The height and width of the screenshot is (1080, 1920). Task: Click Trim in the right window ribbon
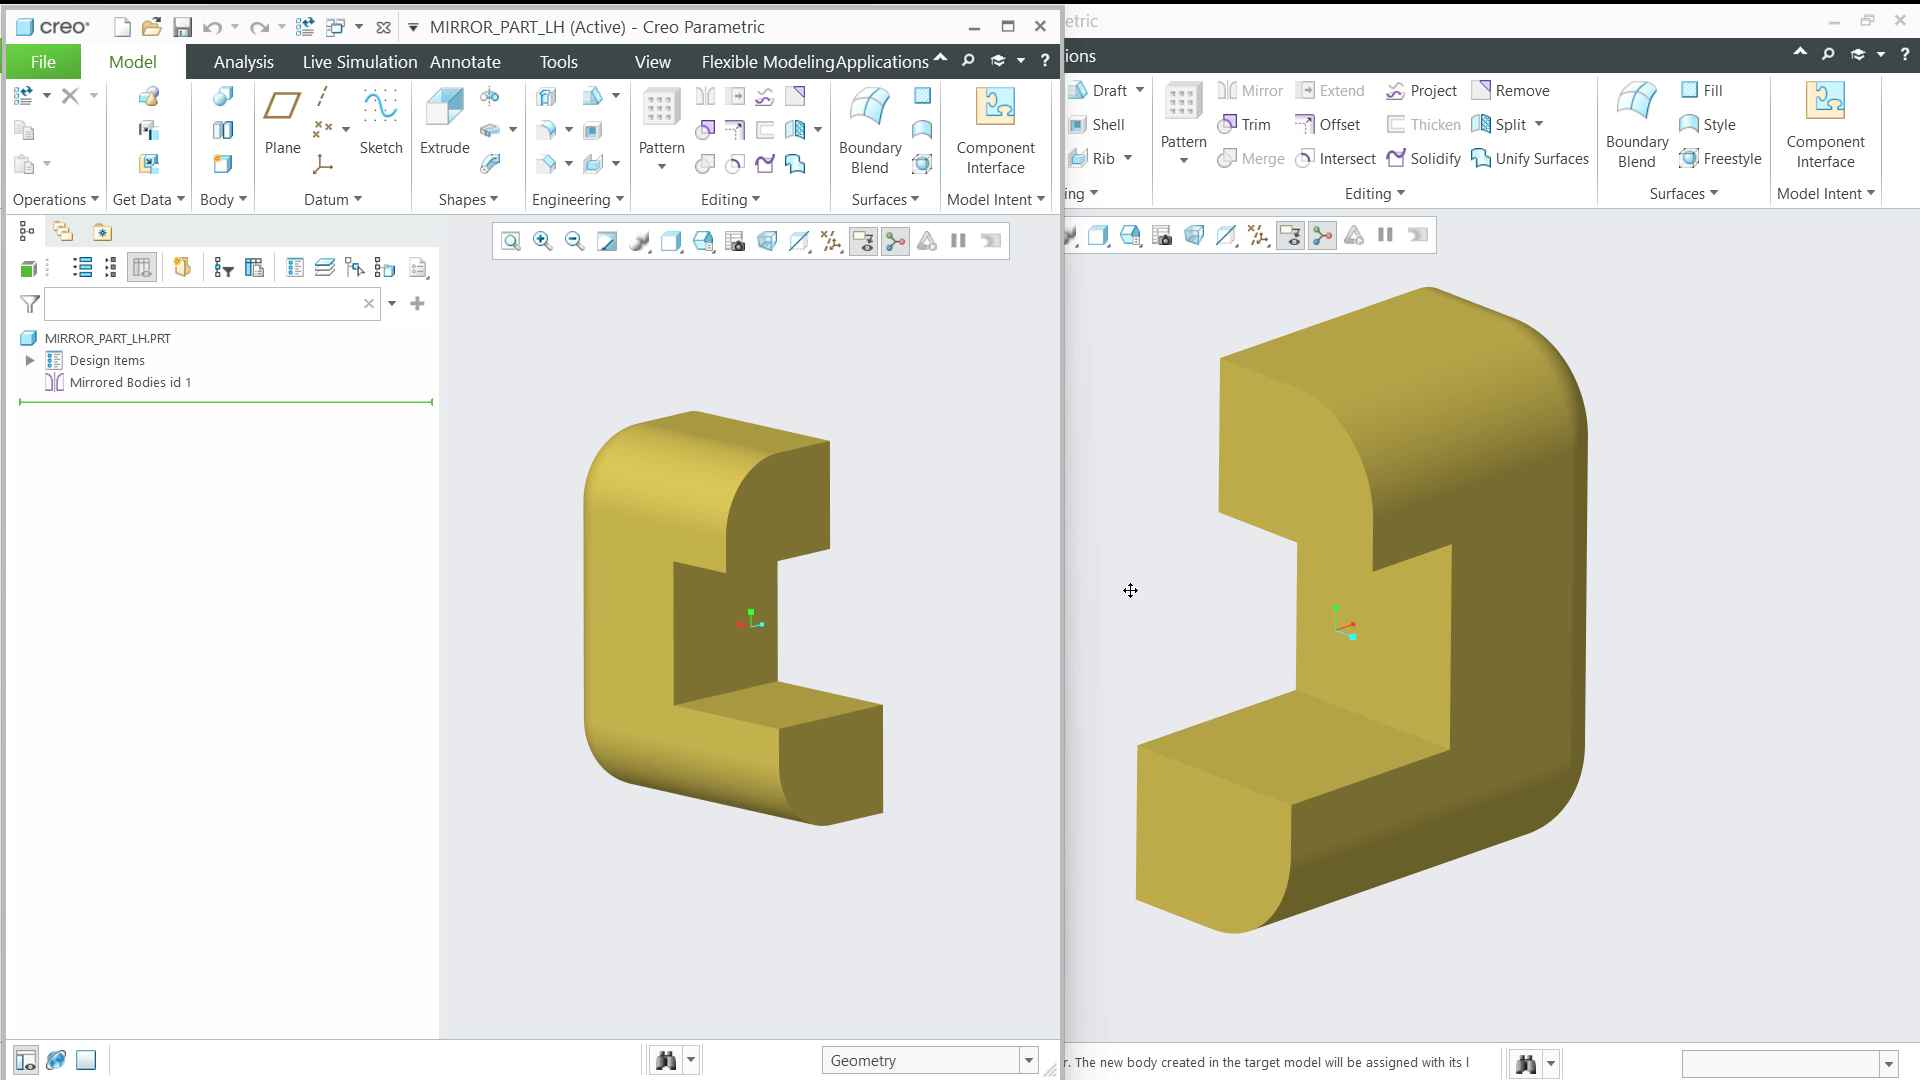point(1244,124)
